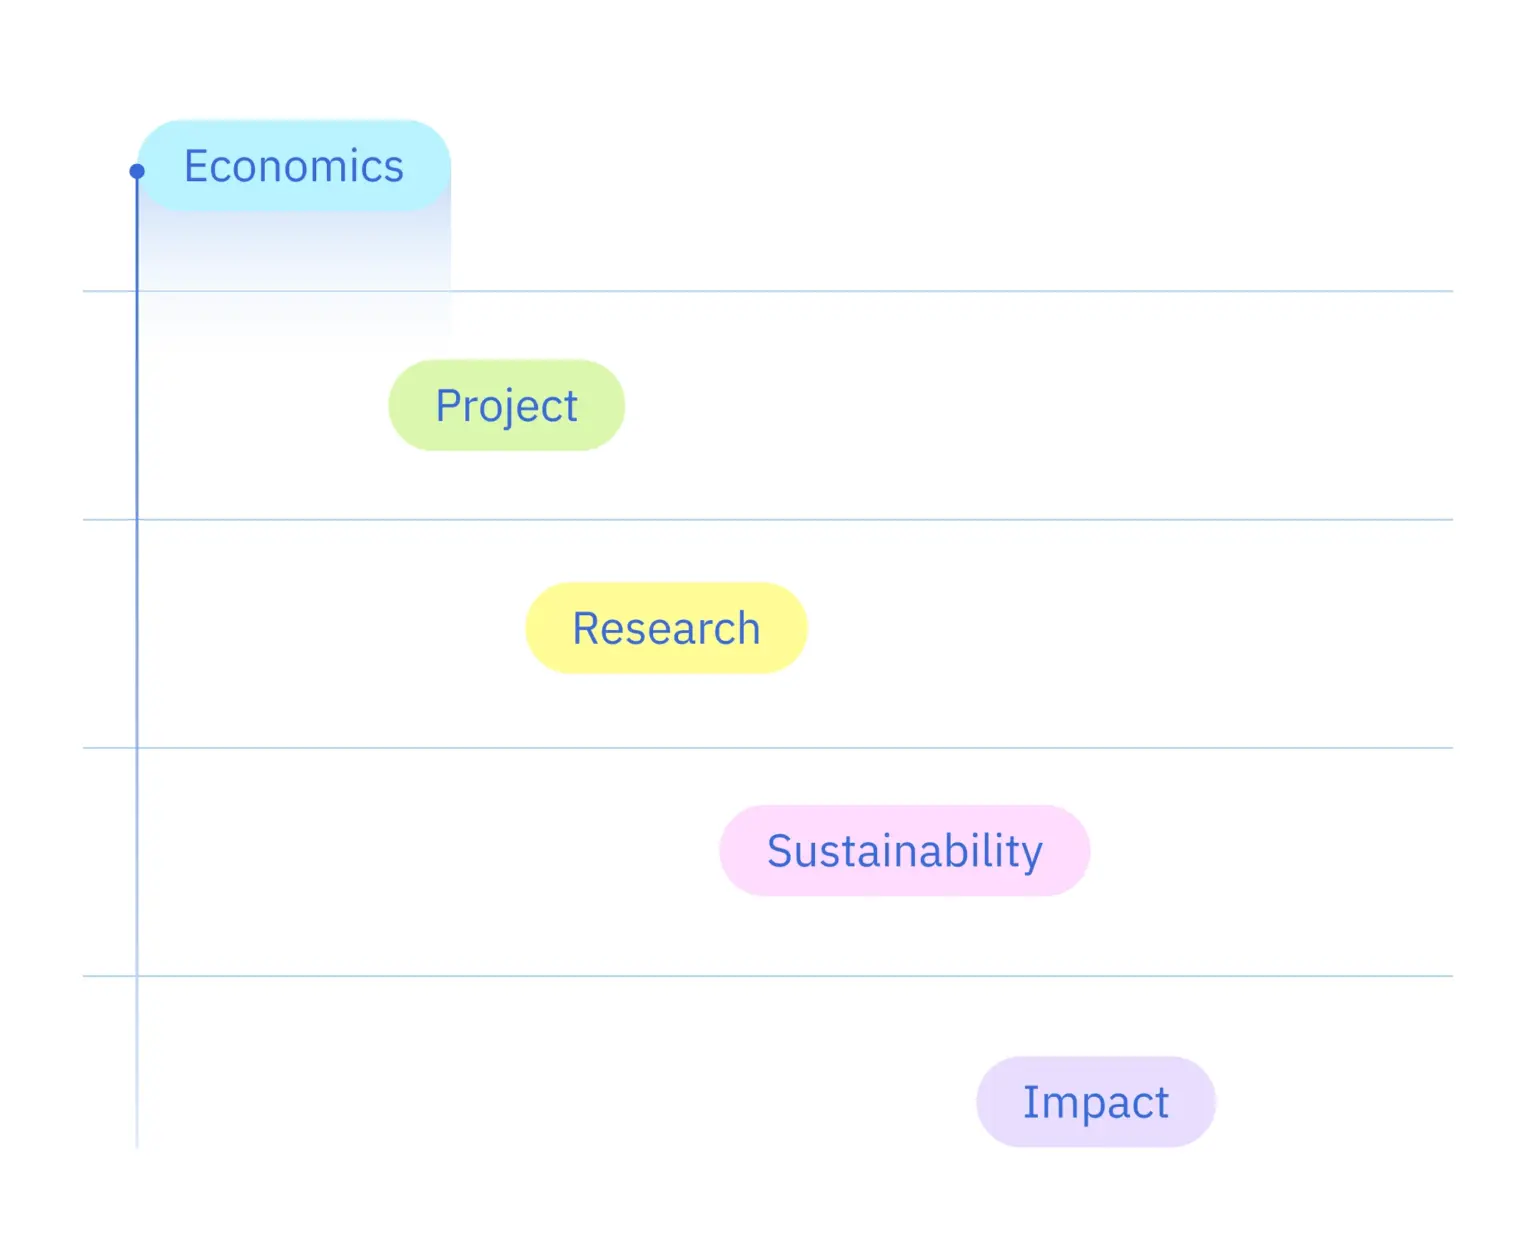This screenshot has width=1536, height=1256.
Task: Click empty row space right of Research
Action: (1130, 628)
